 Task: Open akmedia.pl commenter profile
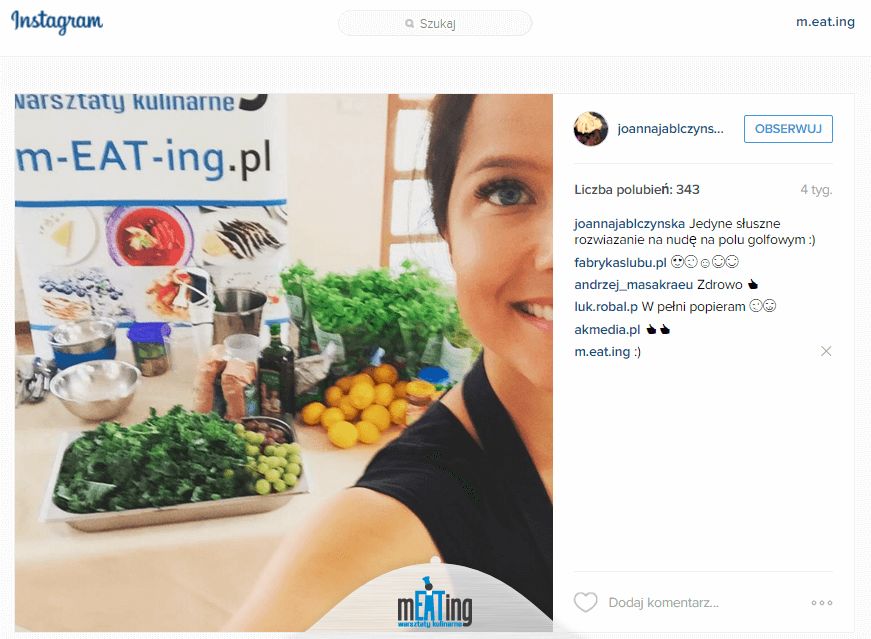(607, 330)
